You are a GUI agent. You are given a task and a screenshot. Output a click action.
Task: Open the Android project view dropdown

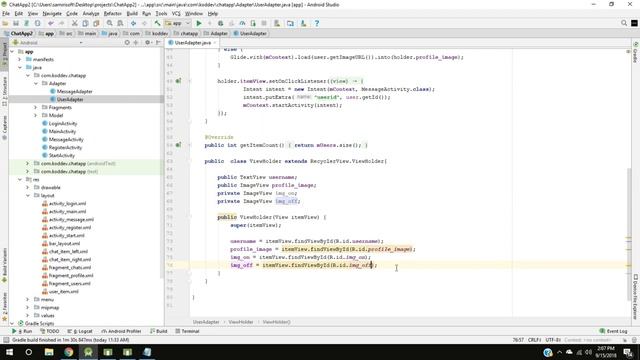point(47,42)
